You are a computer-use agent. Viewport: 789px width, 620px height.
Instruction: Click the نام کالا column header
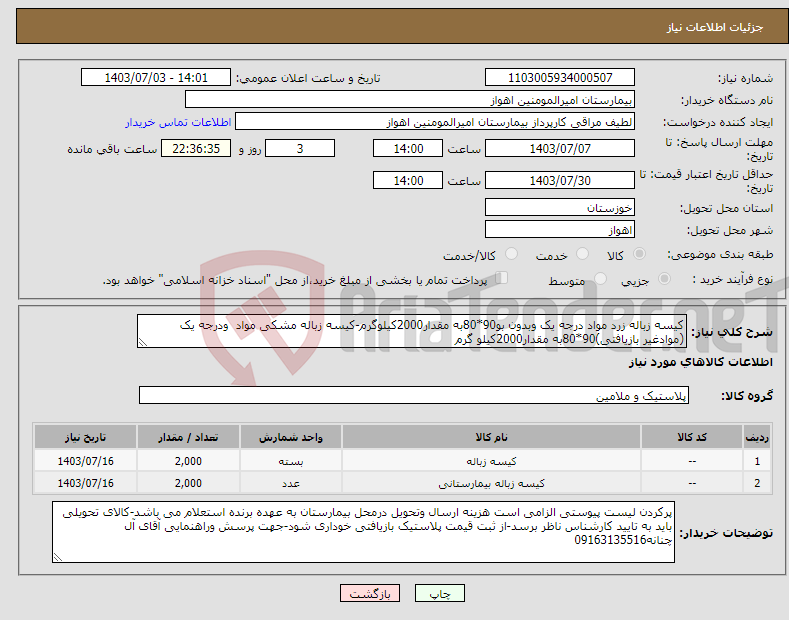coord(491,437)
